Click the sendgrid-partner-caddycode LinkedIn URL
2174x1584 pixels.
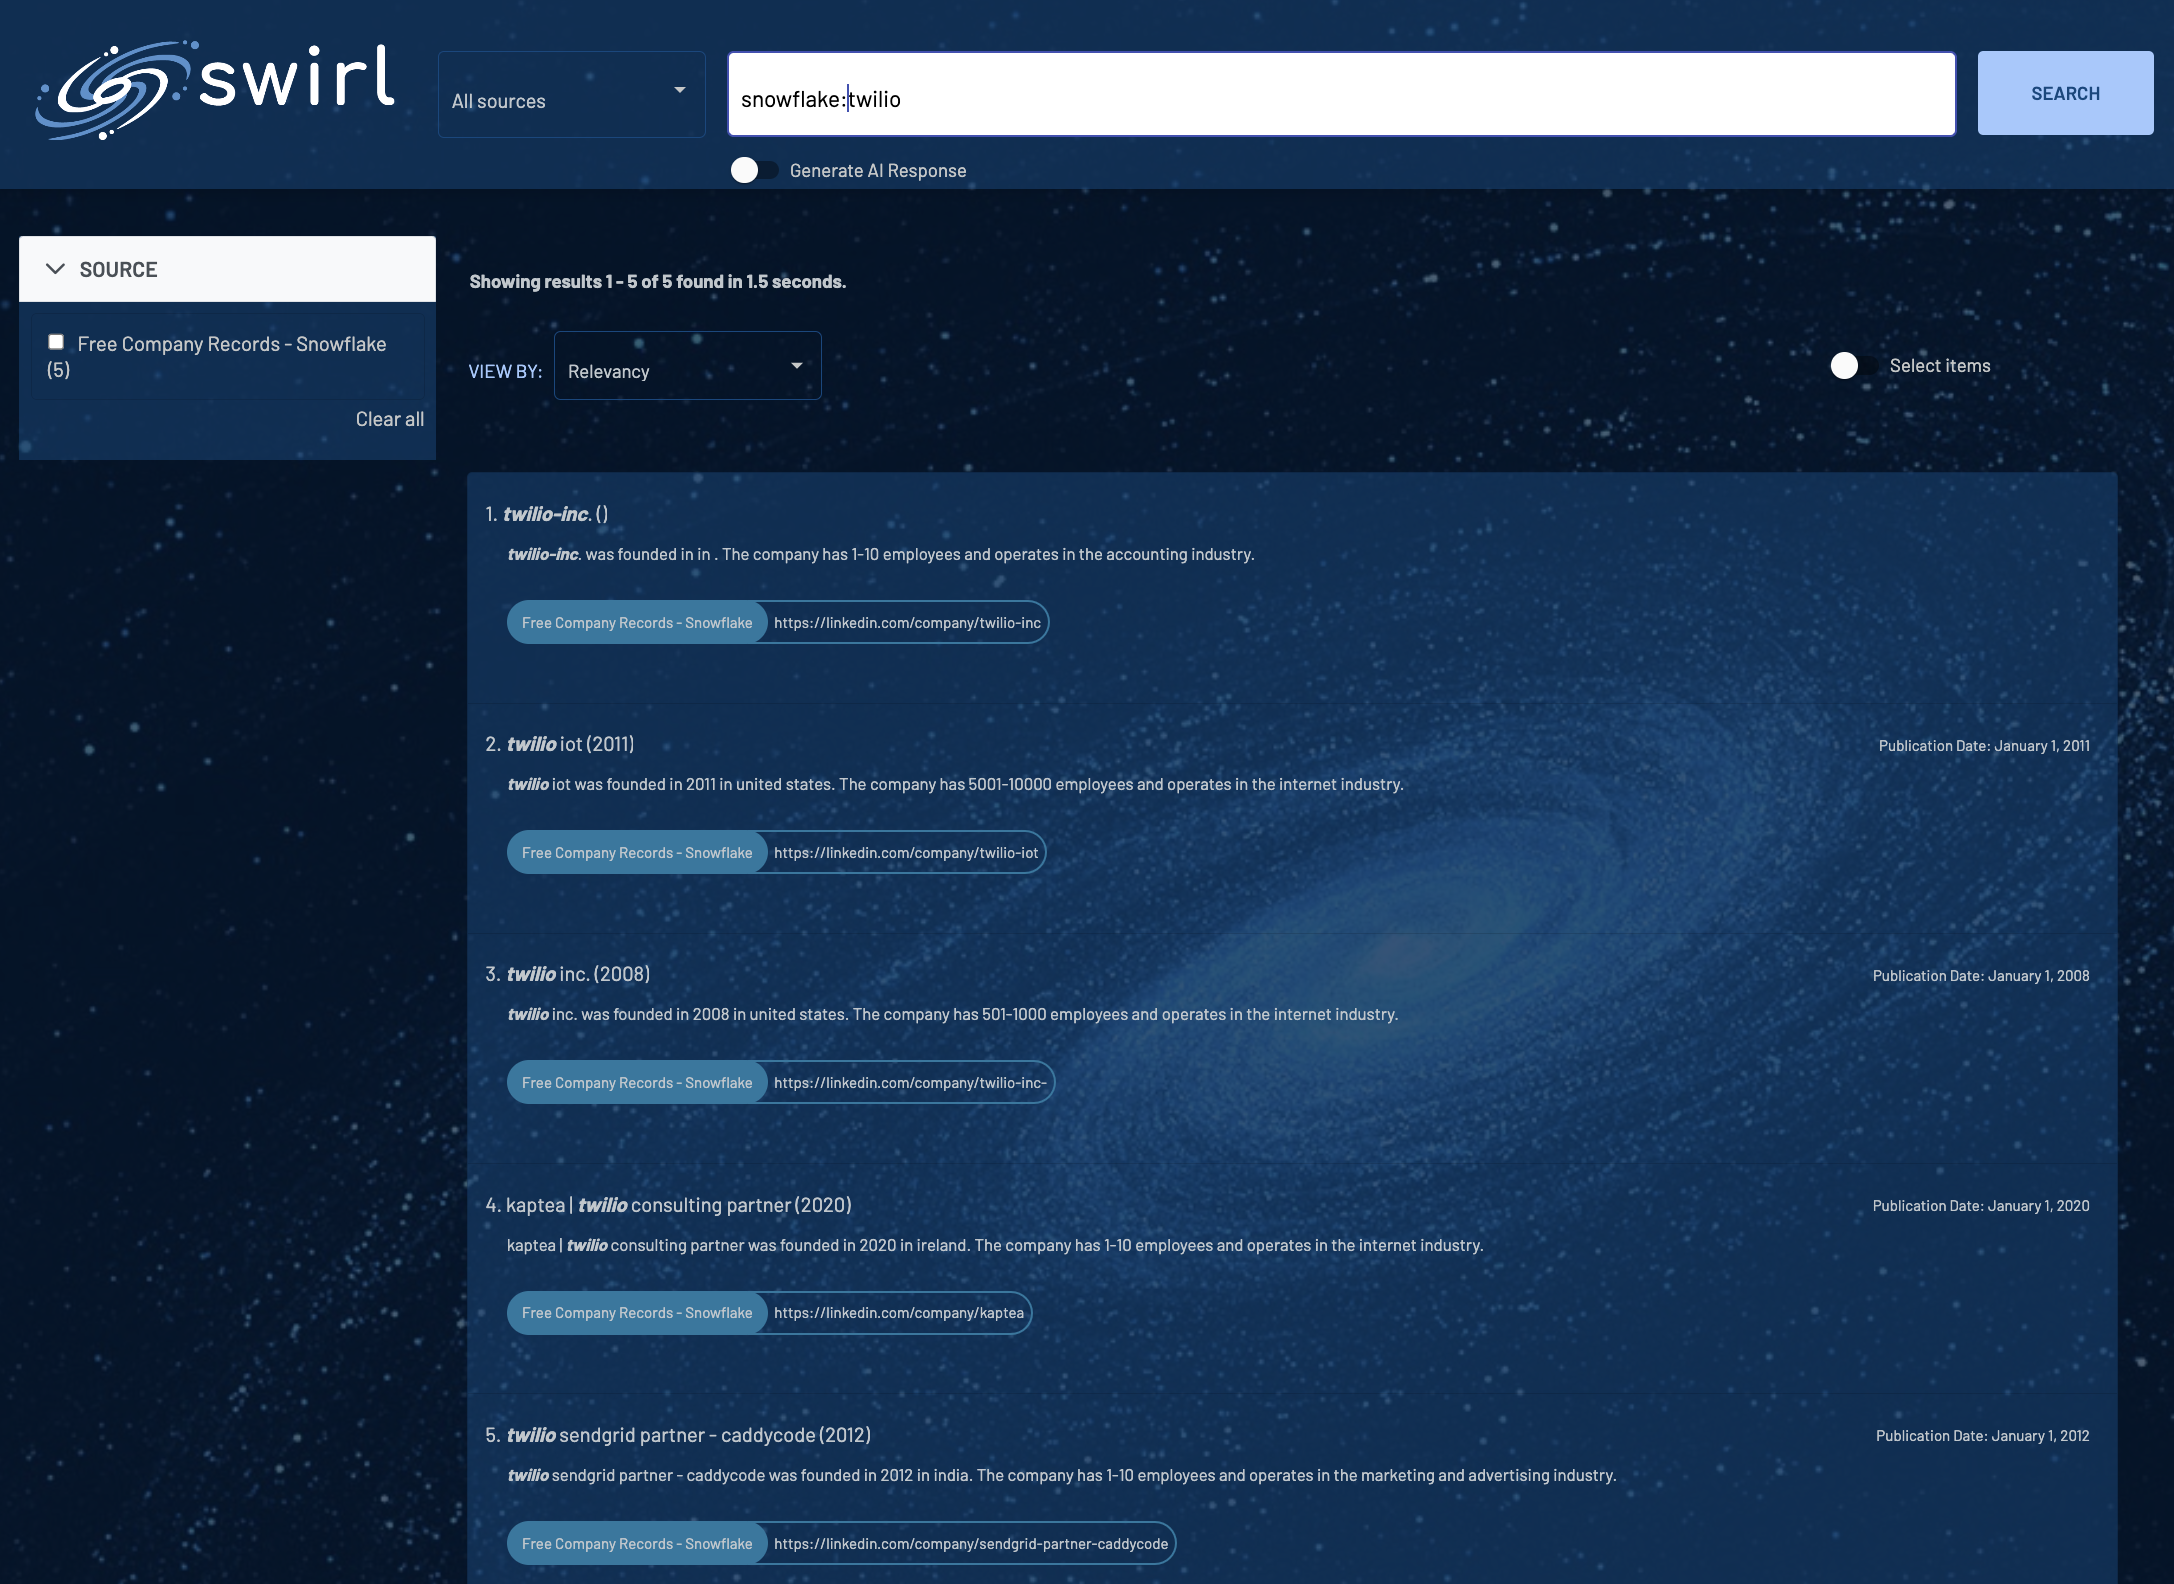(970, 1544)
